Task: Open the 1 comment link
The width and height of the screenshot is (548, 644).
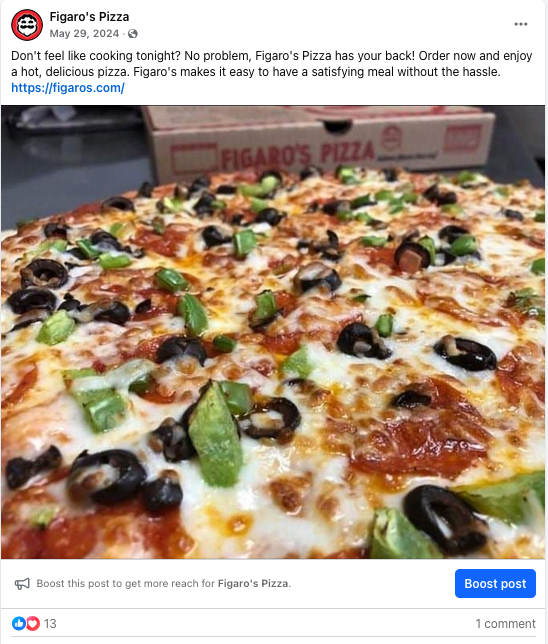Action: [x=505, y=623]
